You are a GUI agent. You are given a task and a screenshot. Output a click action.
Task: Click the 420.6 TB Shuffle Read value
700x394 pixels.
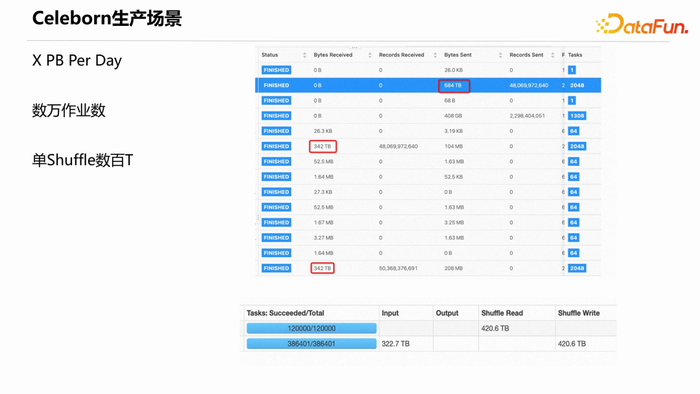point(495,328)
